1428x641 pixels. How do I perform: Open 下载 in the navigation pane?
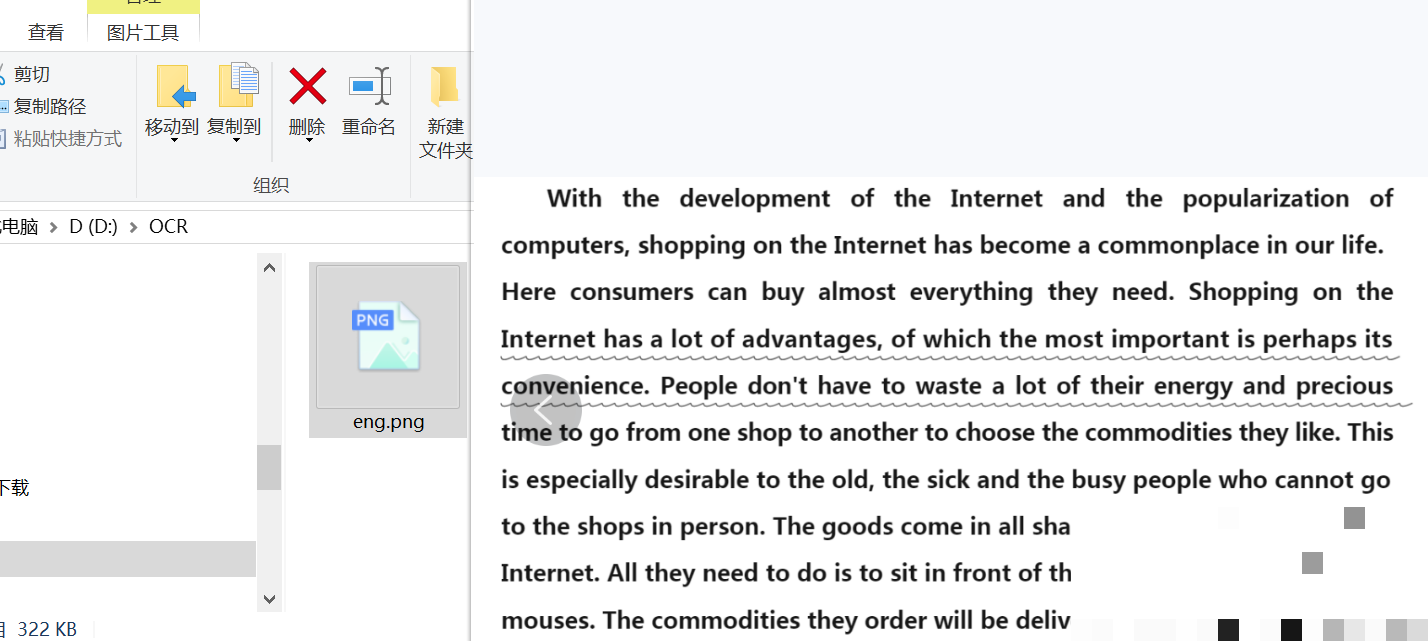[14, 488]
